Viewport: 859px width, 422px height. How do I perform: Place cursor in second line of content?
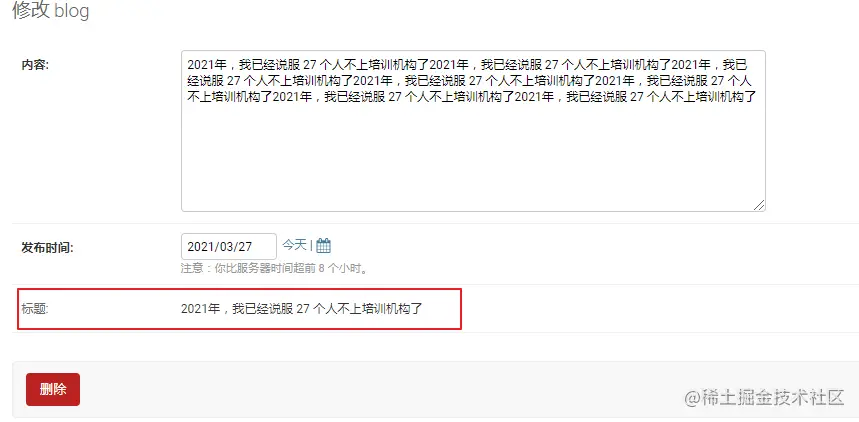coord(469,81)
